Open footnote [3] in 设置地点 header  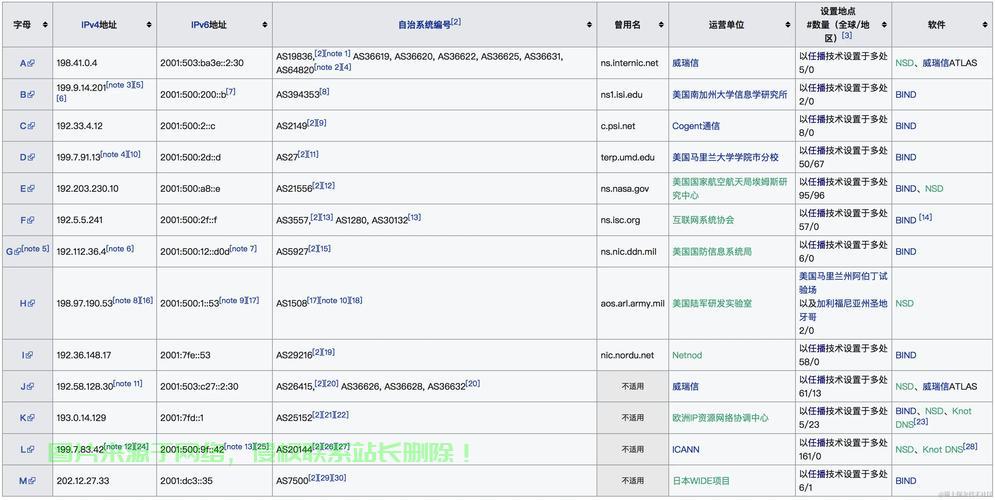(x=847, y=36)
